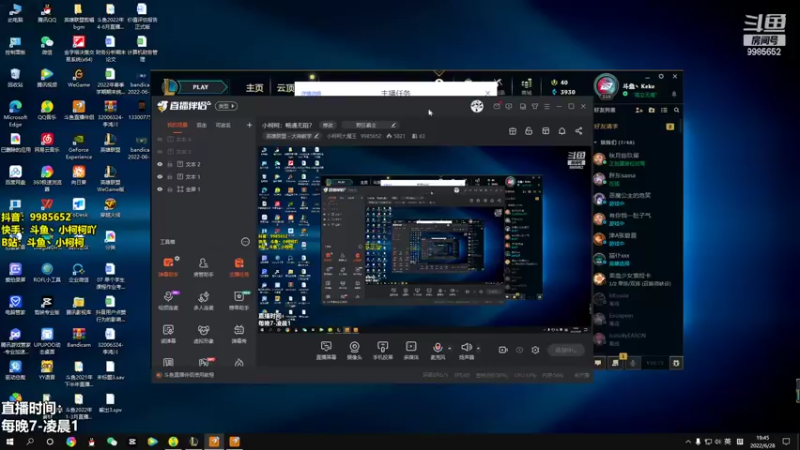Close the white 主播任务 popup

tap(488, 93)
